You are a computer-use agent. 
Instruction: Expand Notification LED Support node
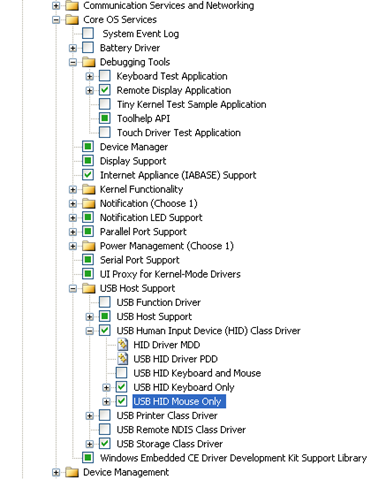coord(73,218)
